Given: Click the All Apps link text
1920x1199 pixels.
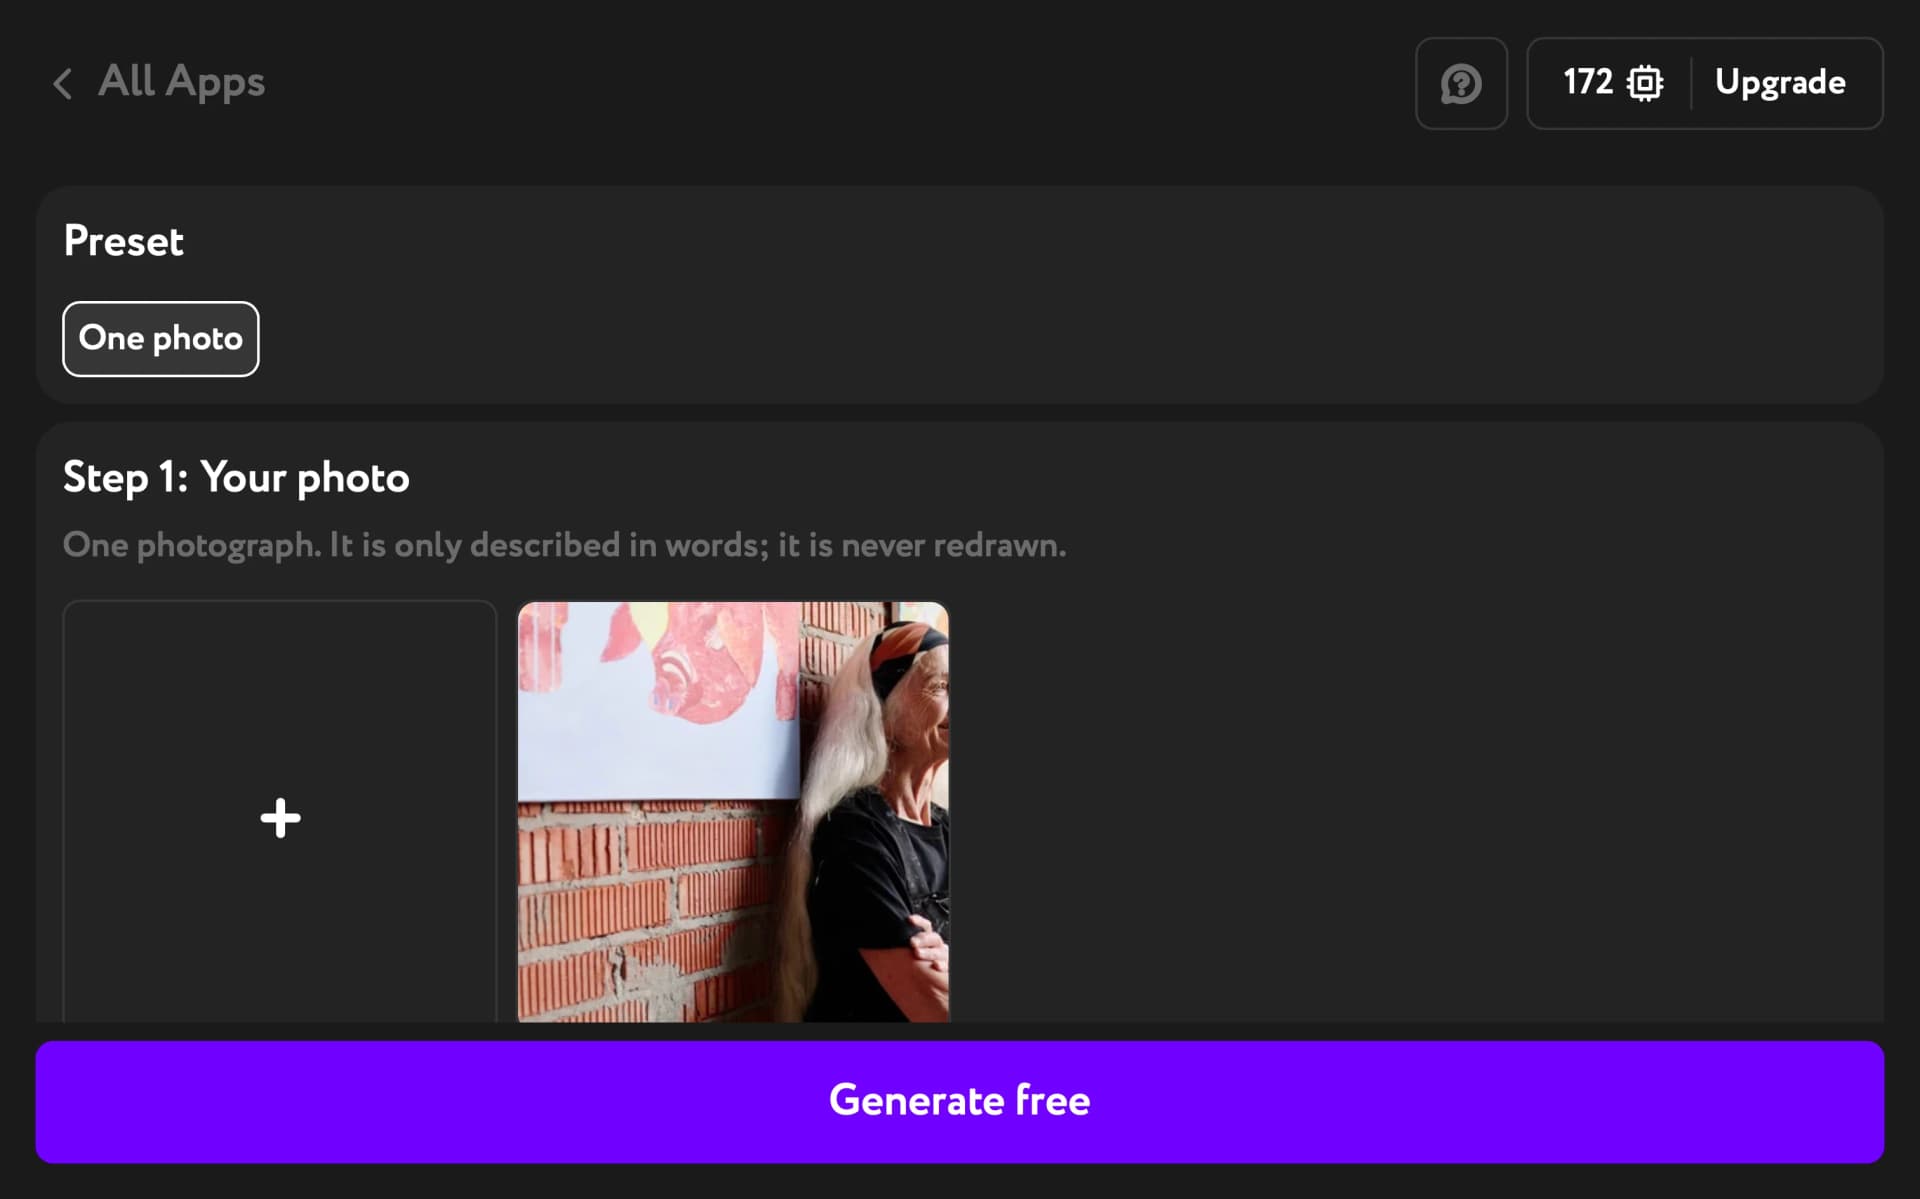Looking at the screenshot, I should [x=181, y=82].
